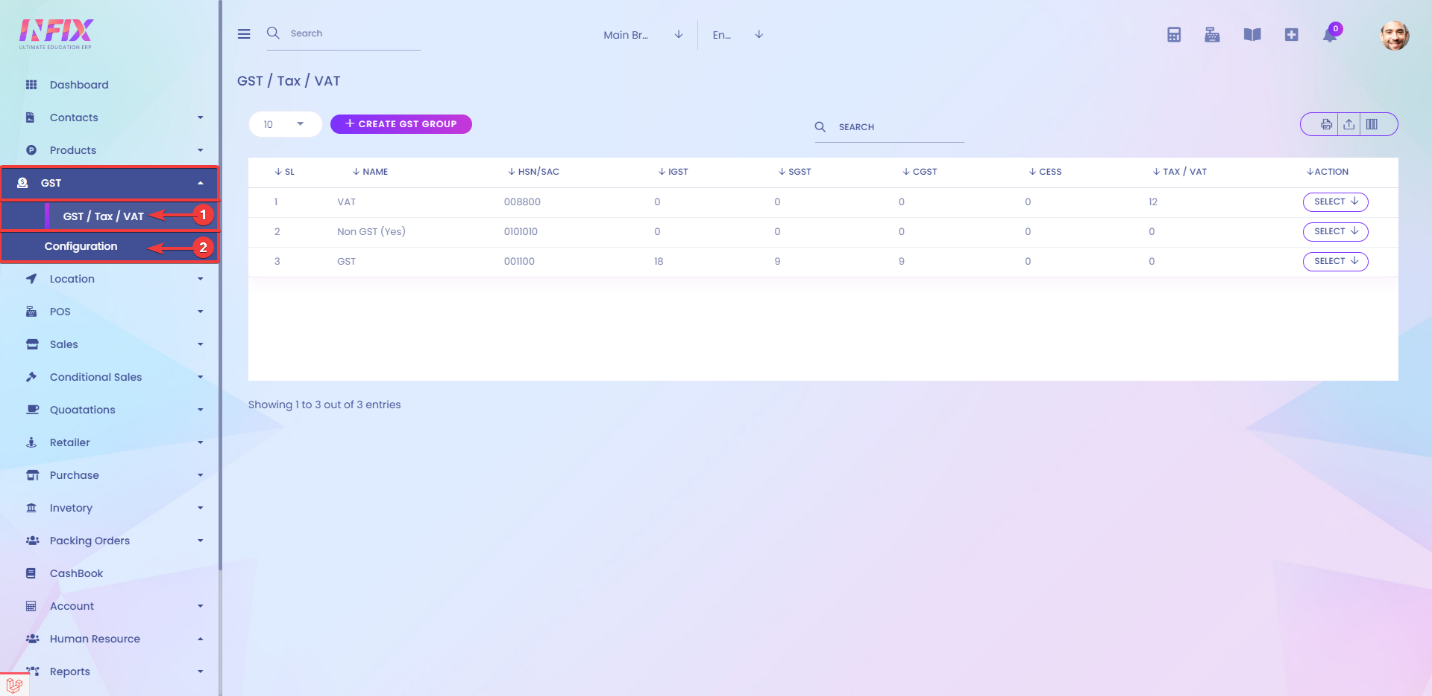Open the user avatar profile menu

click(1395, 35)
